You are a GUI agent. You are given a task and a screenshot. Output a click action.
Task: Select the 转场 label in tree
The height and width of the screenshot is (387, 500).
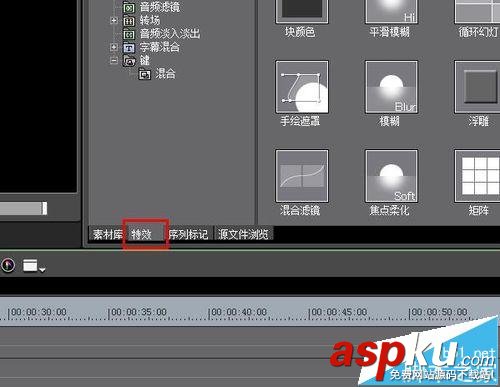(150, 20)
